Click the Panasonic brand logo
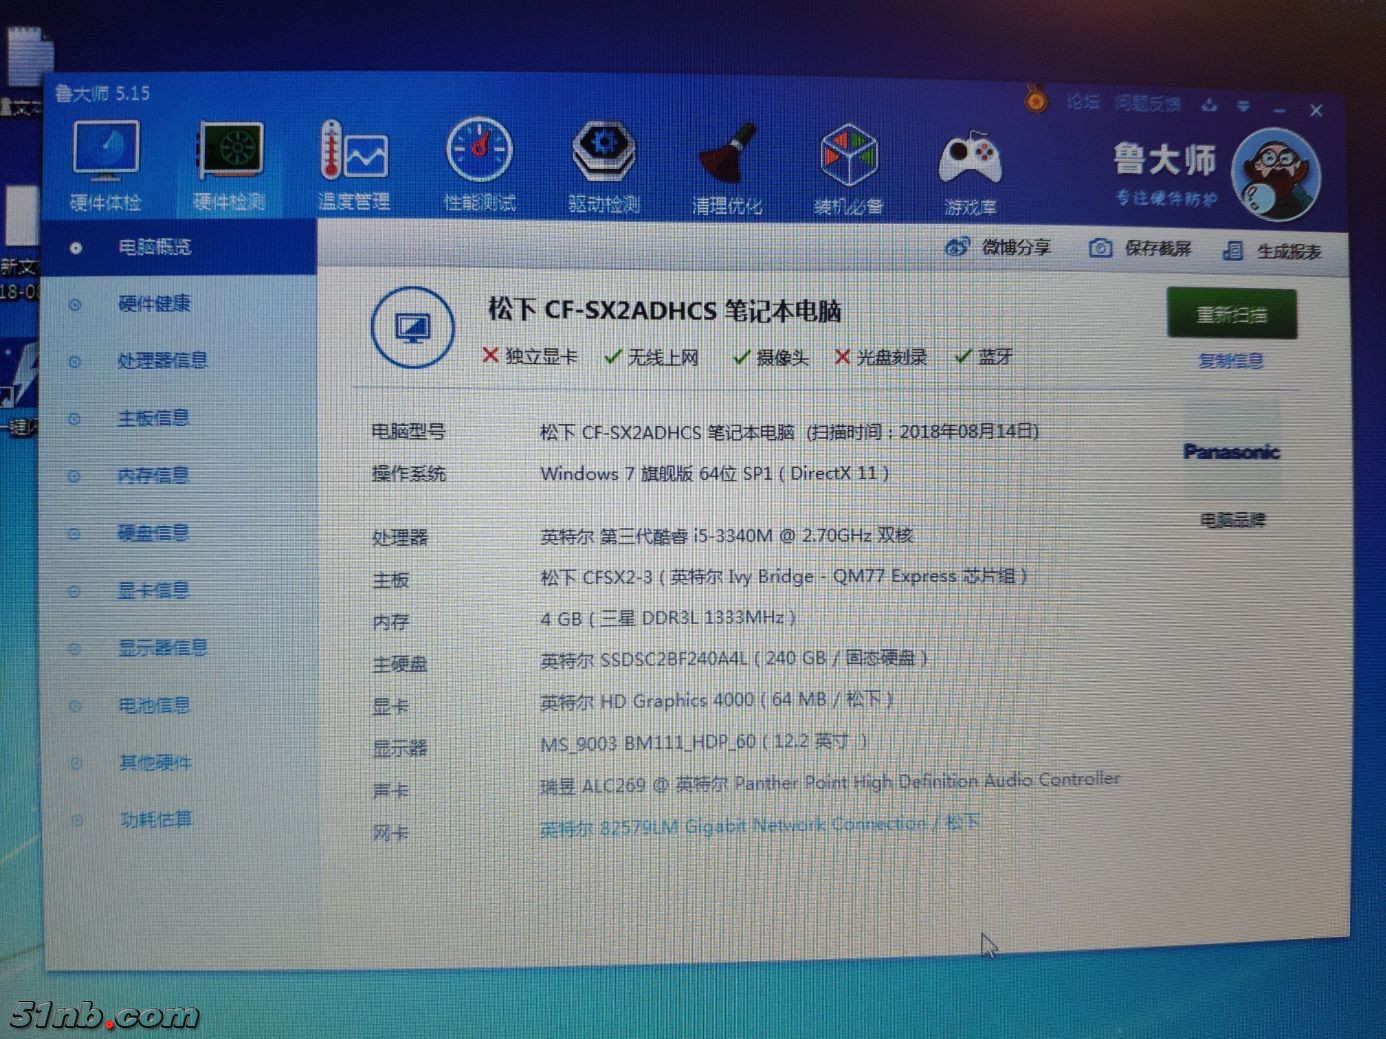This screenshot has height=1039, width=1386. click(x=1232, y=452)
